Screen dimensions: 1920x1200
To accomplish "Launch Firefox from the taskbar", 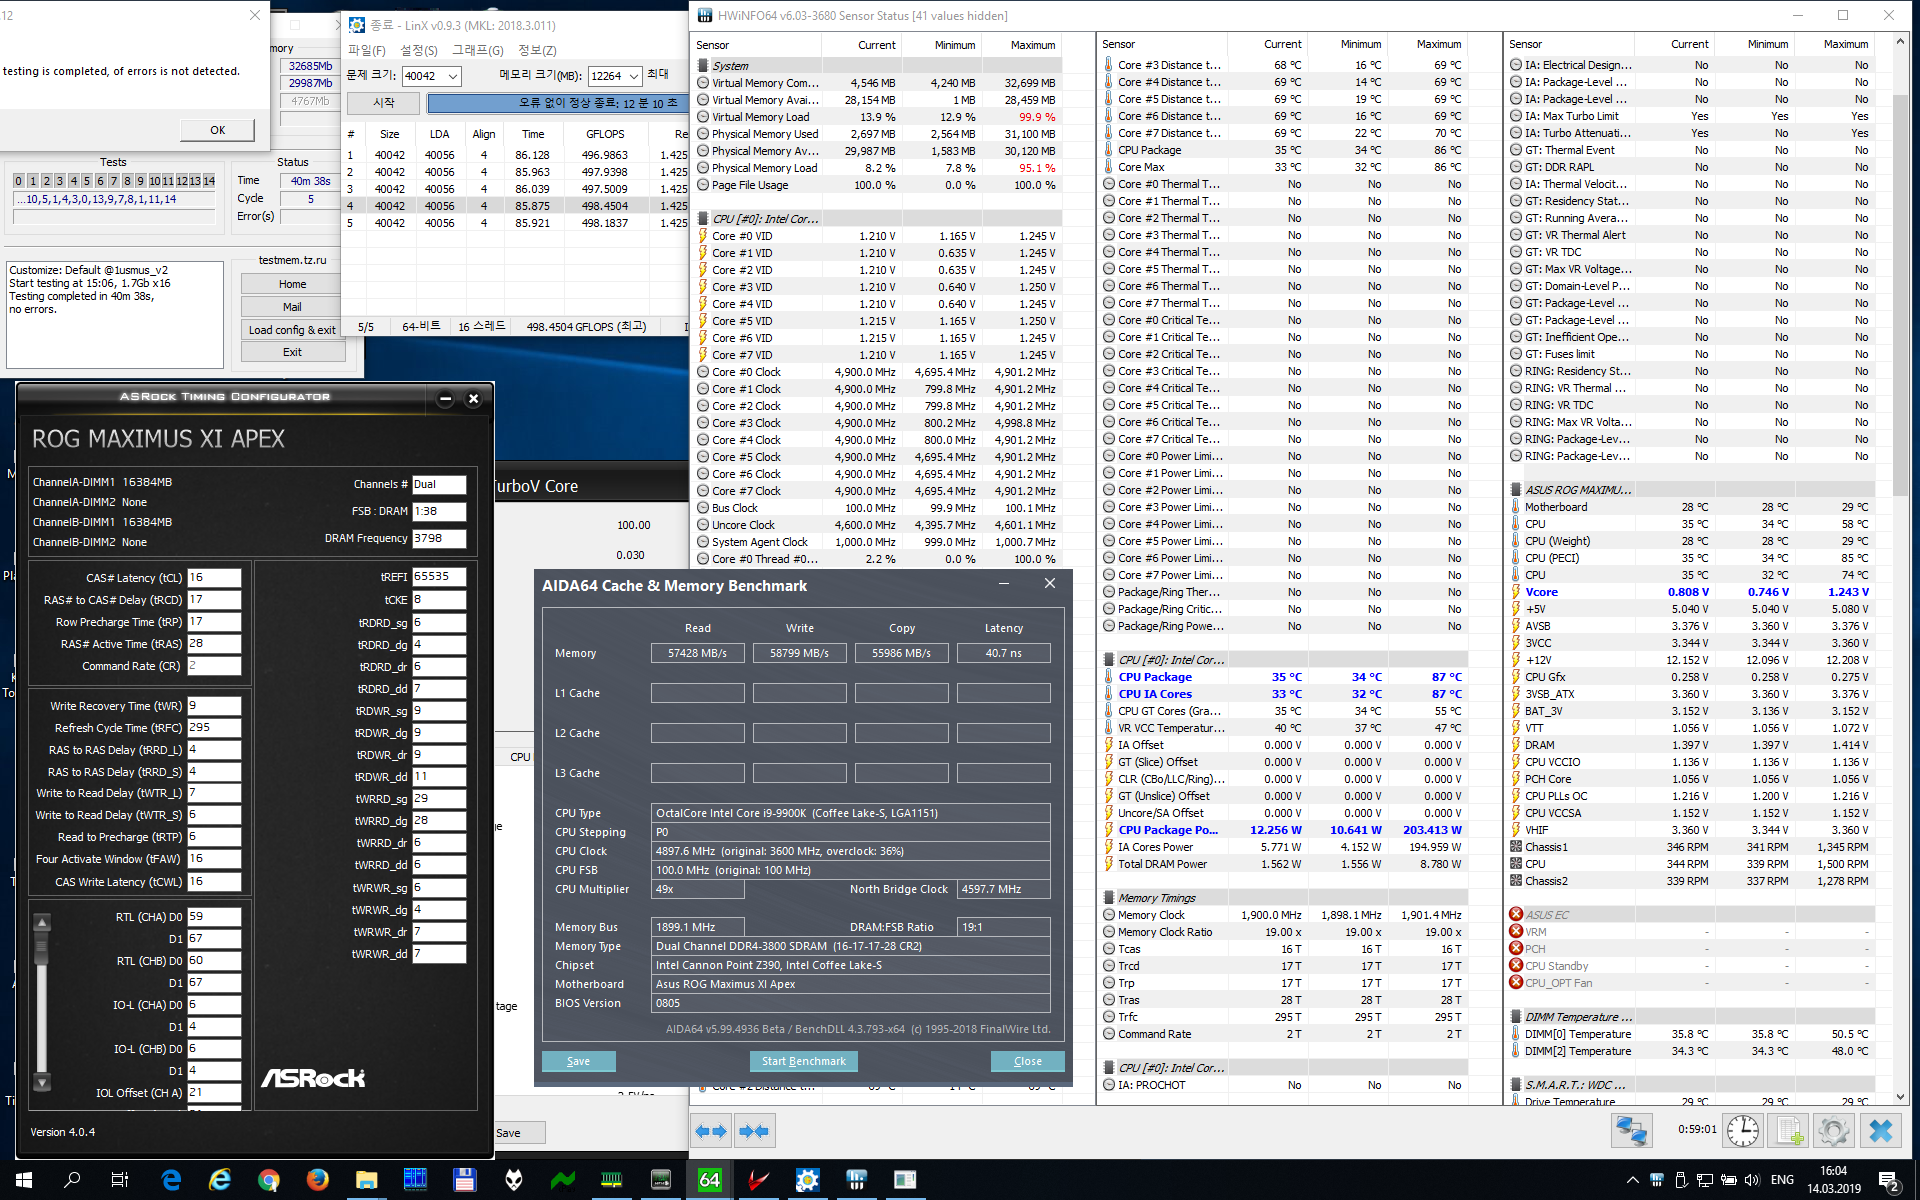I will pos(317,1180).
